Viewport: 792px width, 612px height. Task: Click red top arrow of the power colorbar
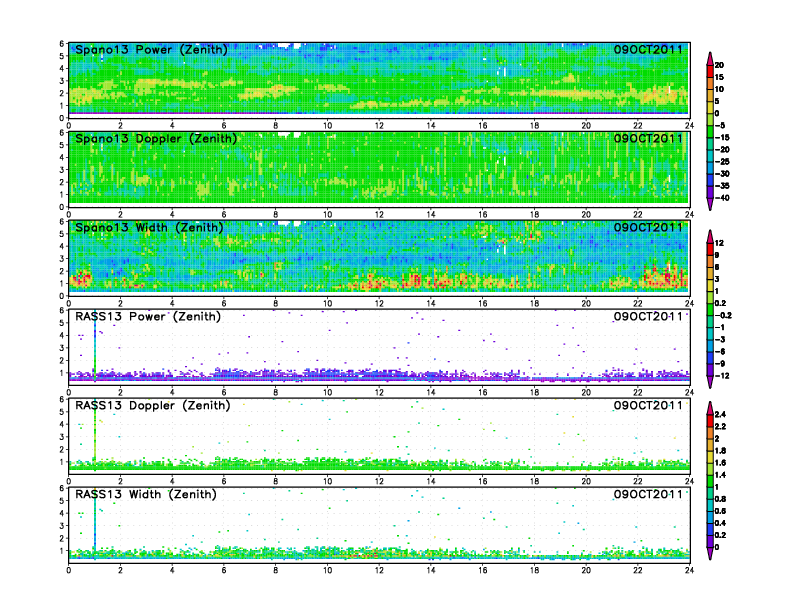[709, 57]
